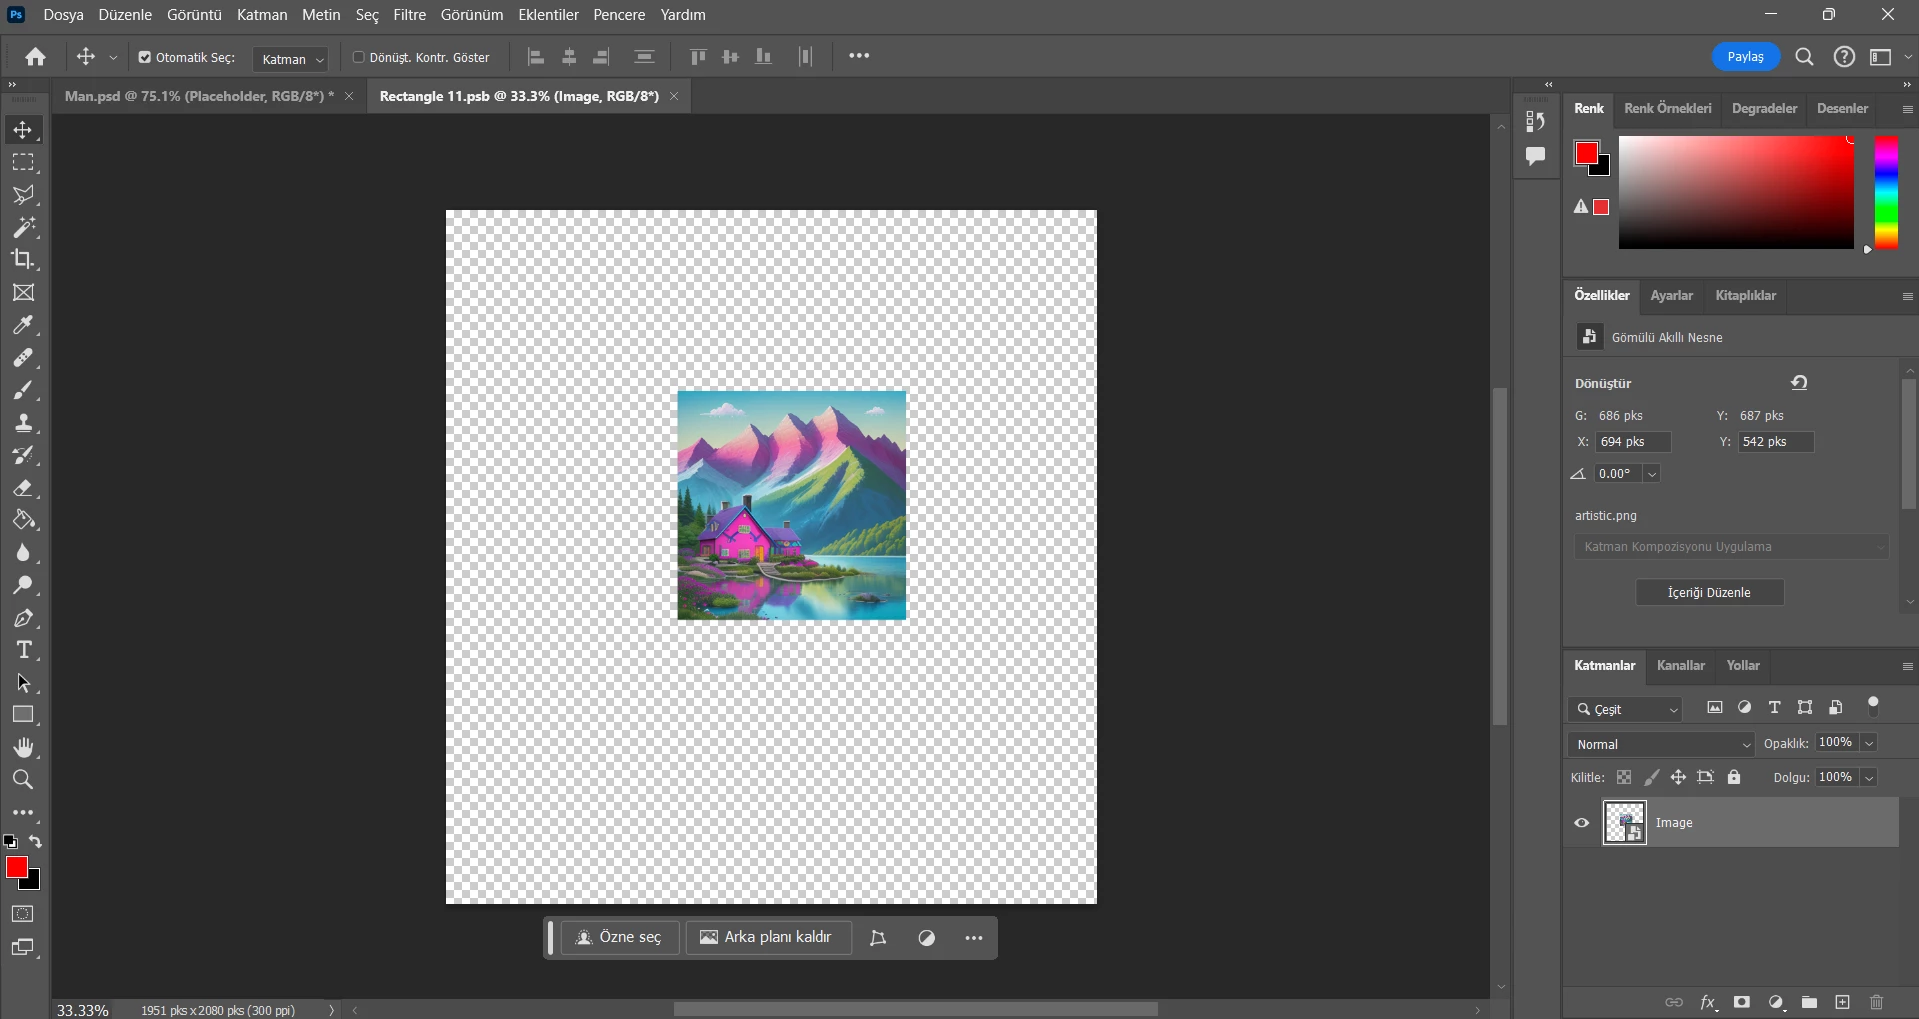Viewport: 1919px width, 1019px height.
Task: Open the Çeşit layer filter dropdown
Action: point(1626,709)
